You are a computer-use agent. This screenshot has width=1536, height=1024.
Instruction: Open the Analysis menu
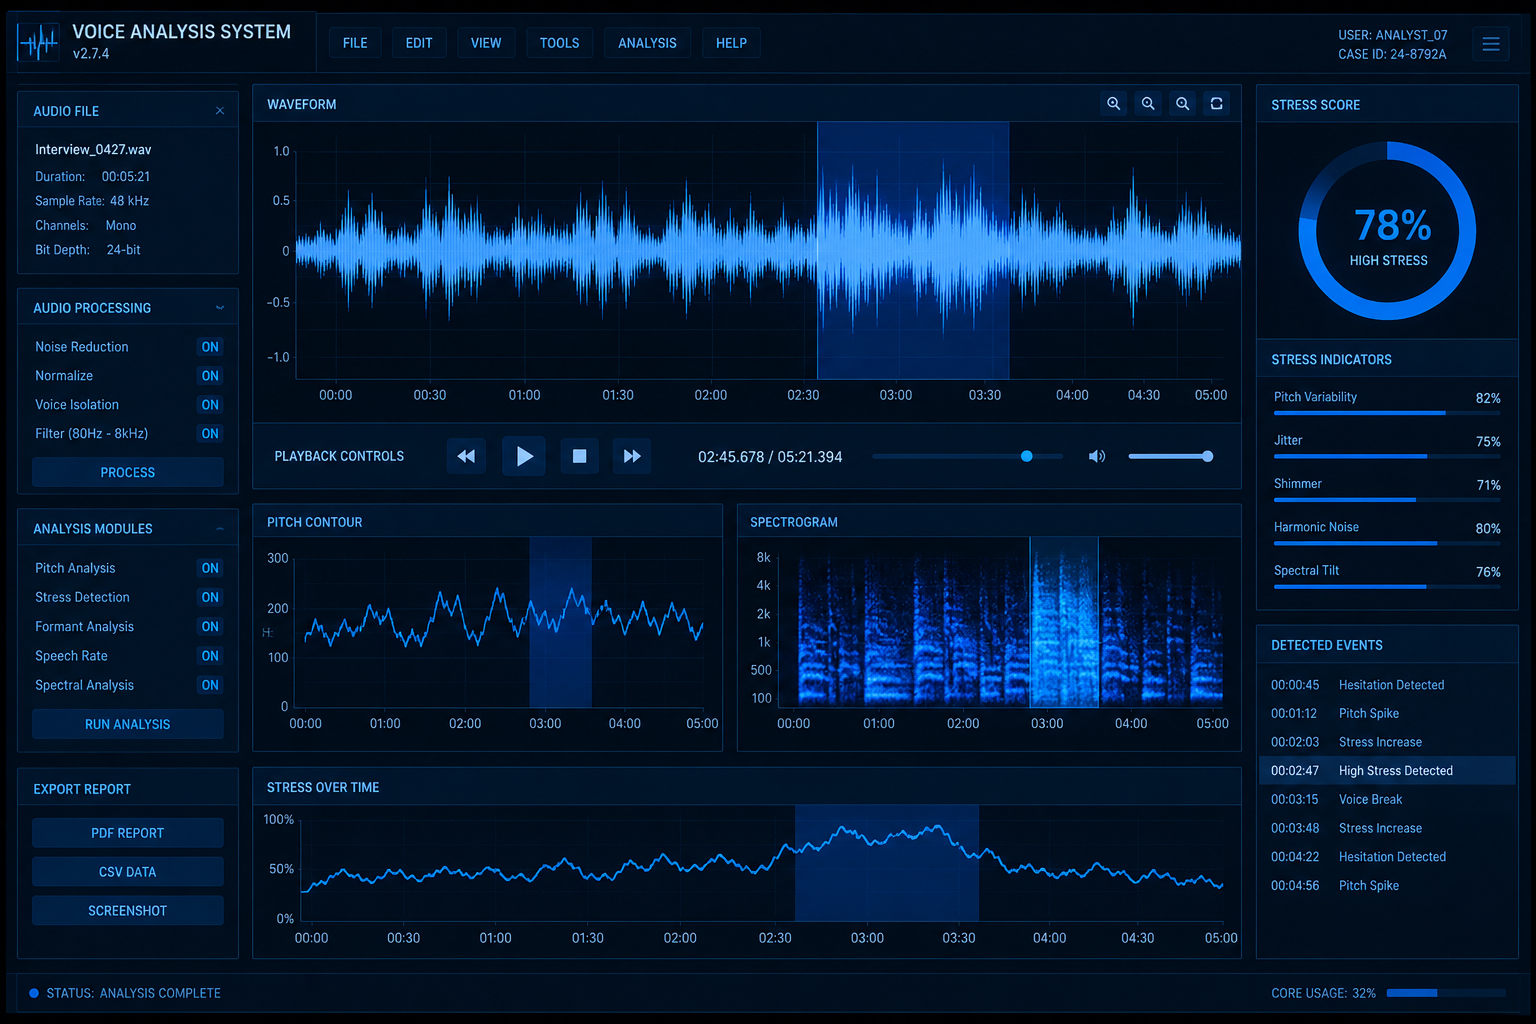coord(647,43)
